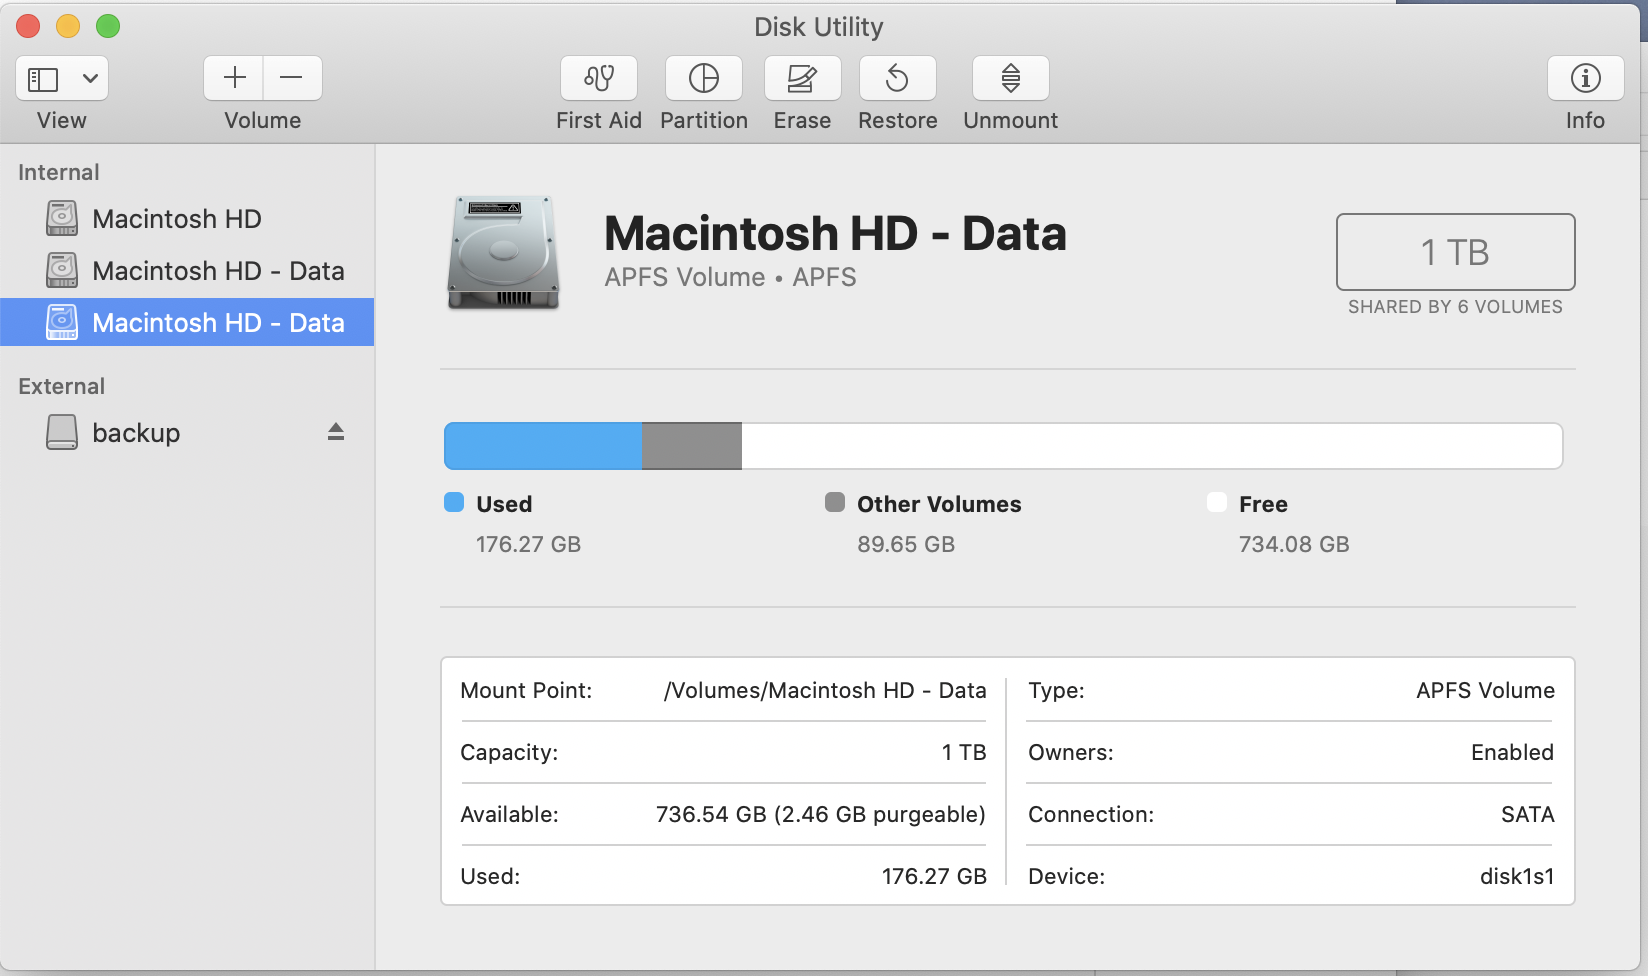The height and width of the screenshot is (976, 1648).
Task: Click the APFS Volume • APFS subtitle
Action: [730, 277]
